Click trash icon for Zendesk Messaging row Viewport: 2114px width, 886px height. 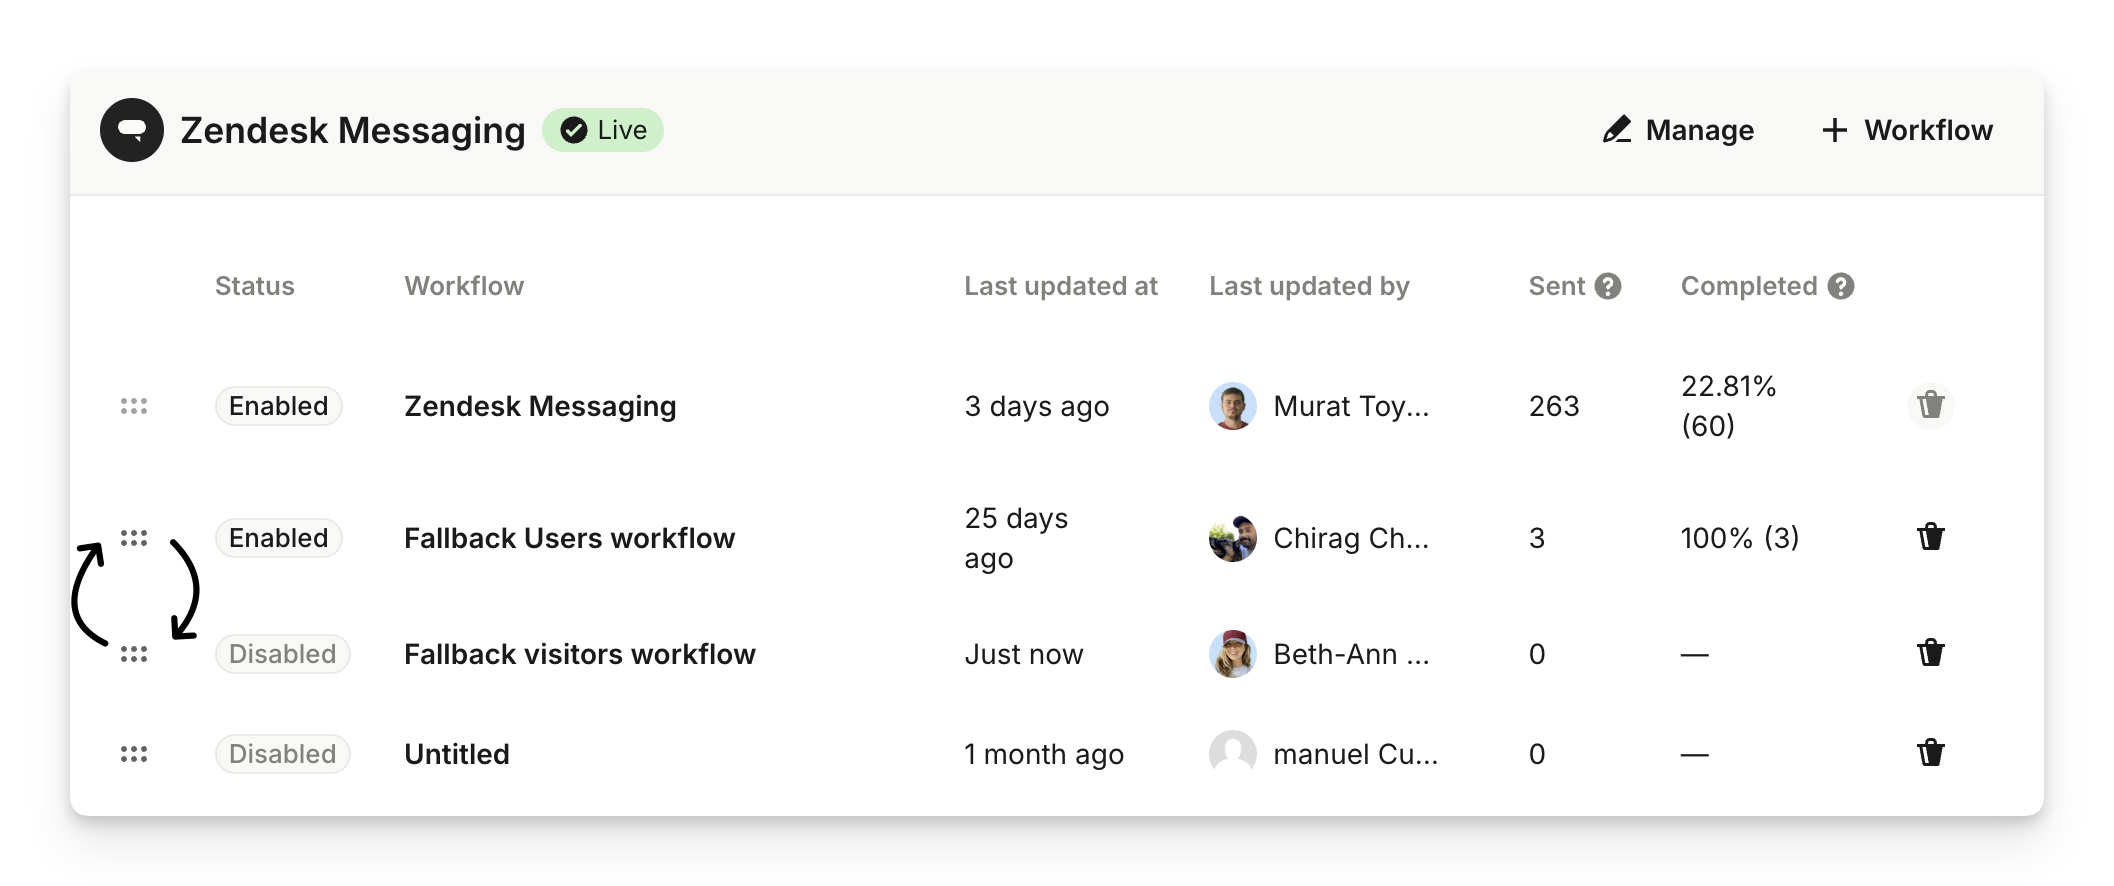point(1930,405)
